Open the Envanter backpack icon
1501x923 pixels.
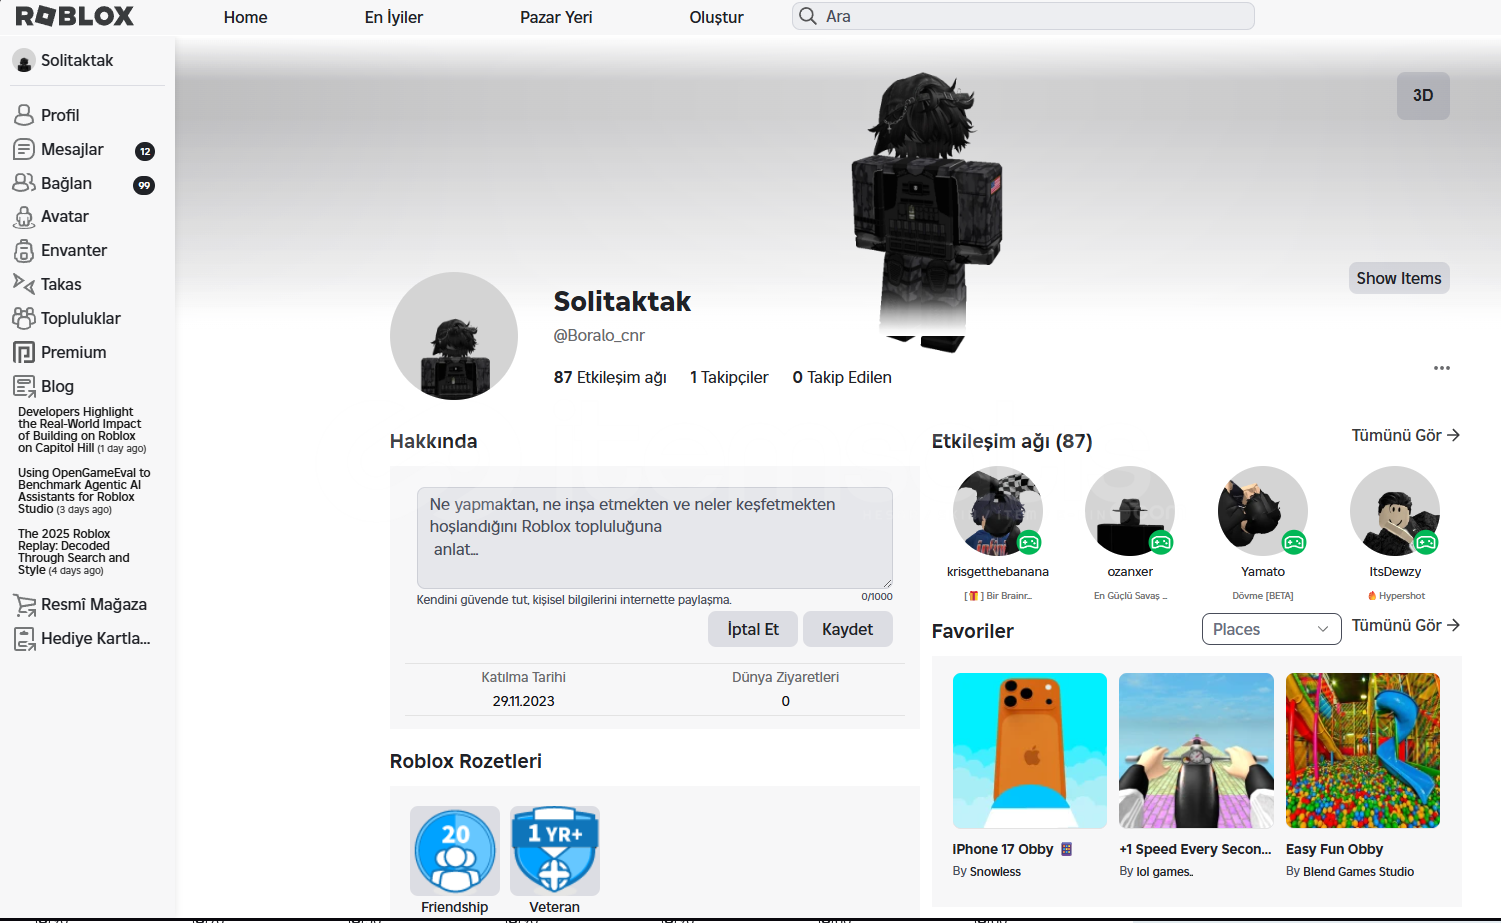pyautogui.click(x=24, y=251)
